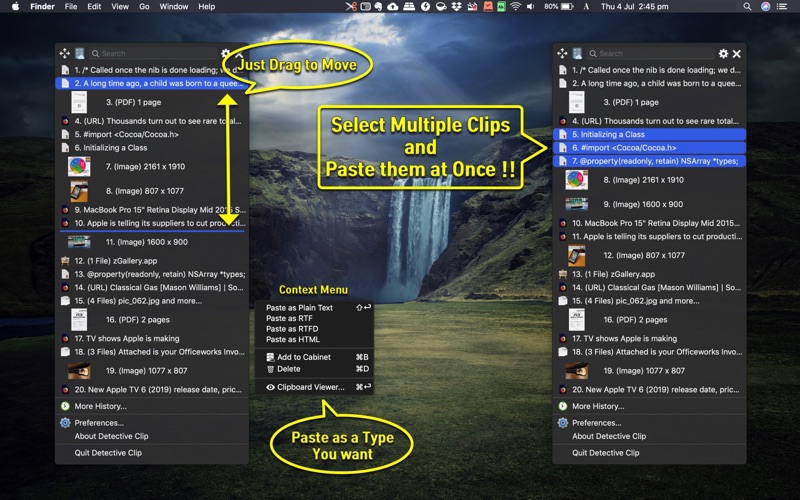Select clip '9. (Image) 1600 x 900'
This screenshot has height=500, width=800.
point(649,205)
